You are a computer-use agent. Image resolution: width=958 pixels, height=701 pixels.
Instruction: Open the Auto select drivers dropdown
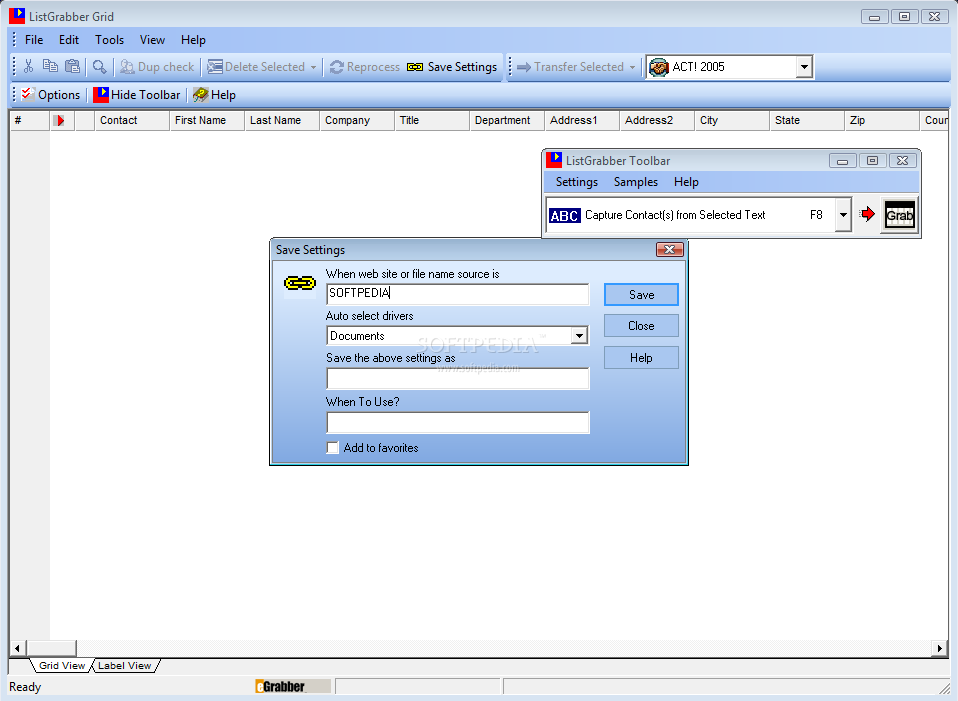pos(579,336)
